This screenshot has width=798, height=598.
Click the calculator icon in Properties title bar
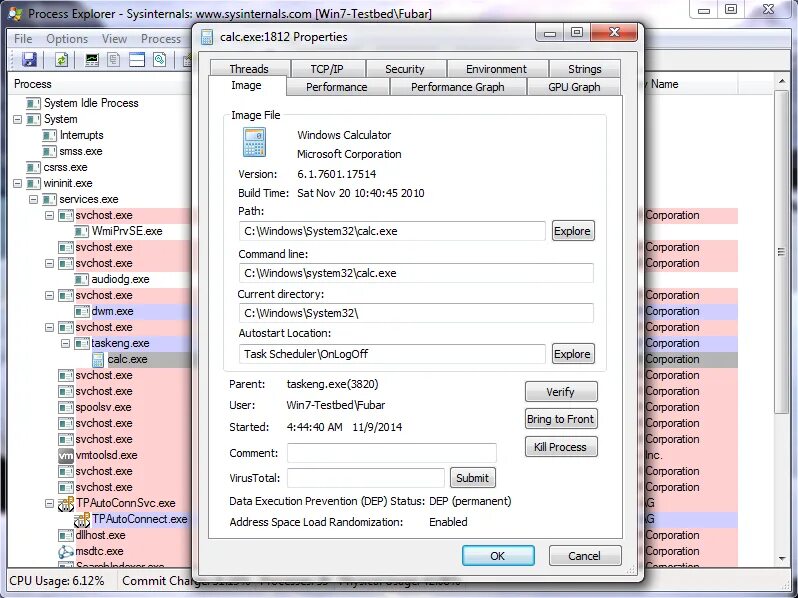coord(207,37)
